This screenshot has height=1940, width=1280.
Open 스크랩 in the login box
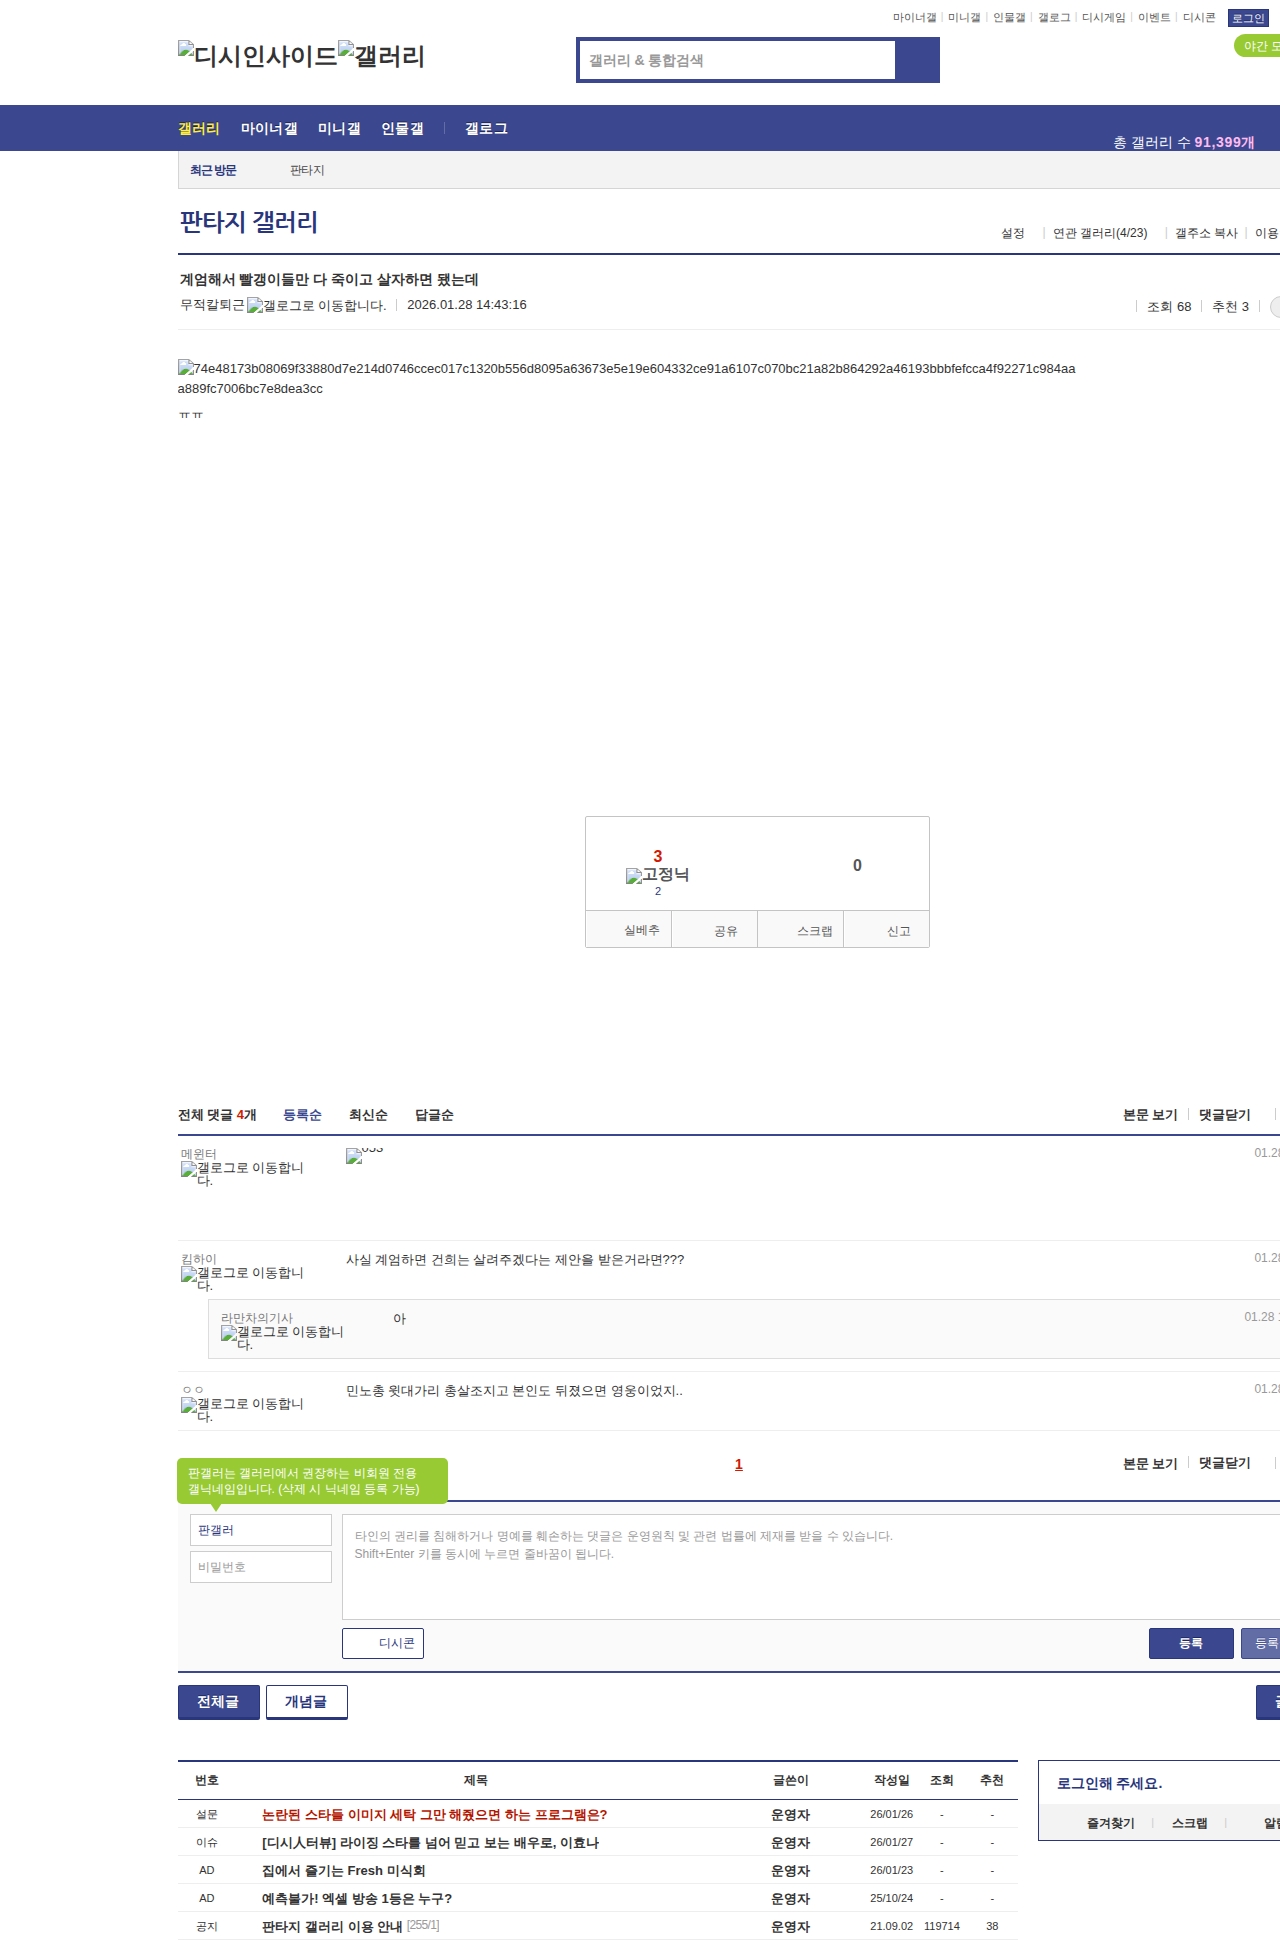click(1190, 1823)
